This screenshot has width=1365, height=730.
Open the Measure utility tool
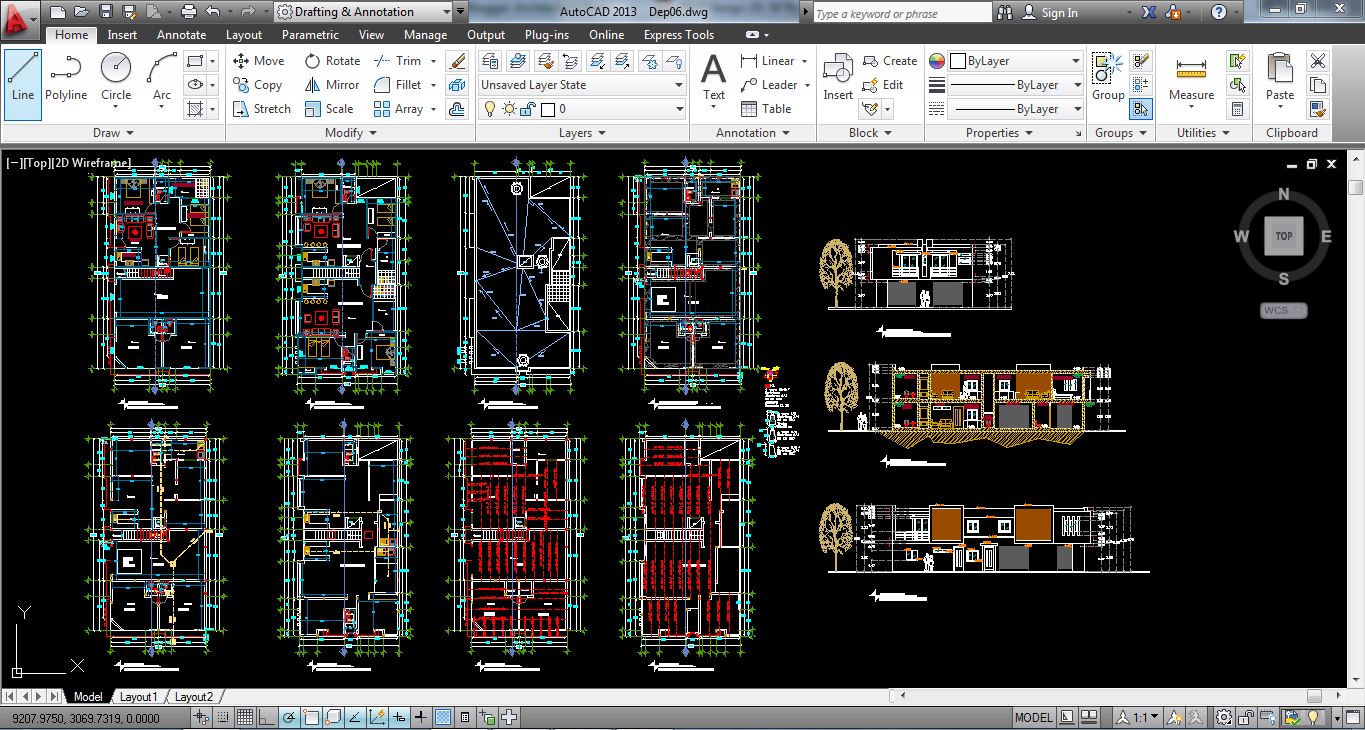1191,80
